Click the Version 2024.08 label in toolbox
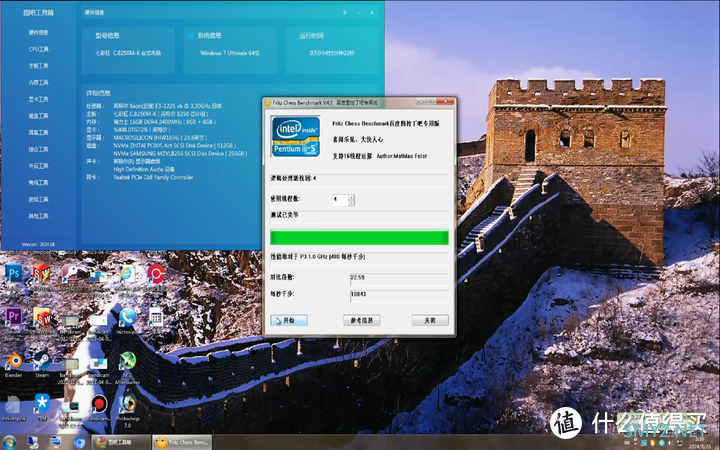The width and height of the screenshot is (720, 450). [x=39, y=244]
